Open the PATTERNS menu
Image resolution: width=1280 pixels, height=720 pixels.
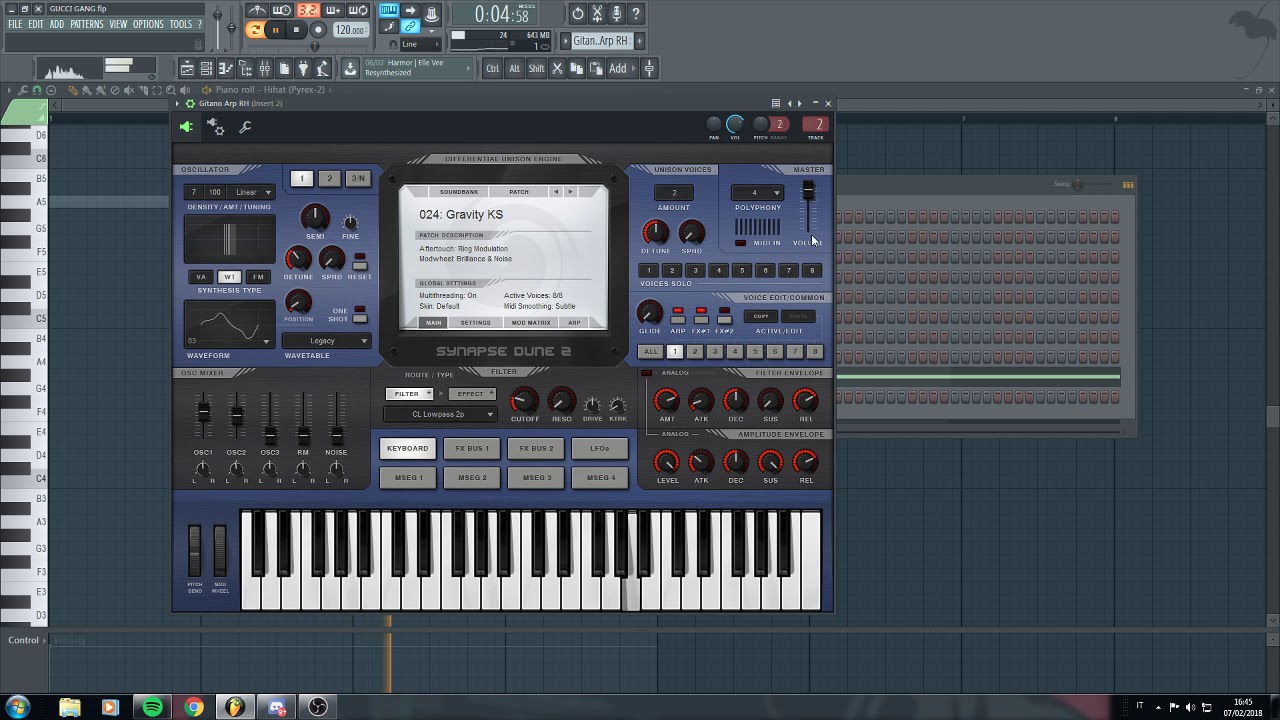86,24
